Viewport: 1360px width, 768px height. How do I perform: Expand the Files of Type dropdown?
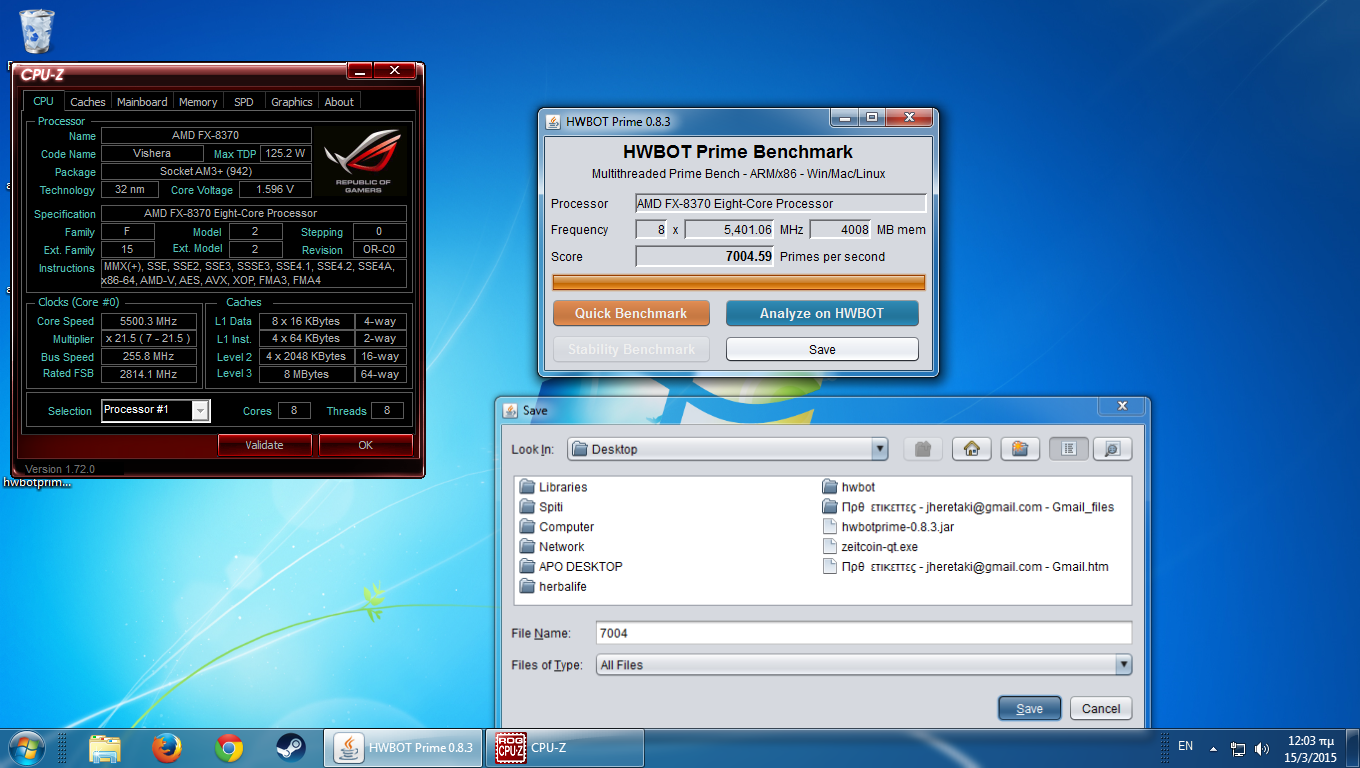coord(1123,665)
